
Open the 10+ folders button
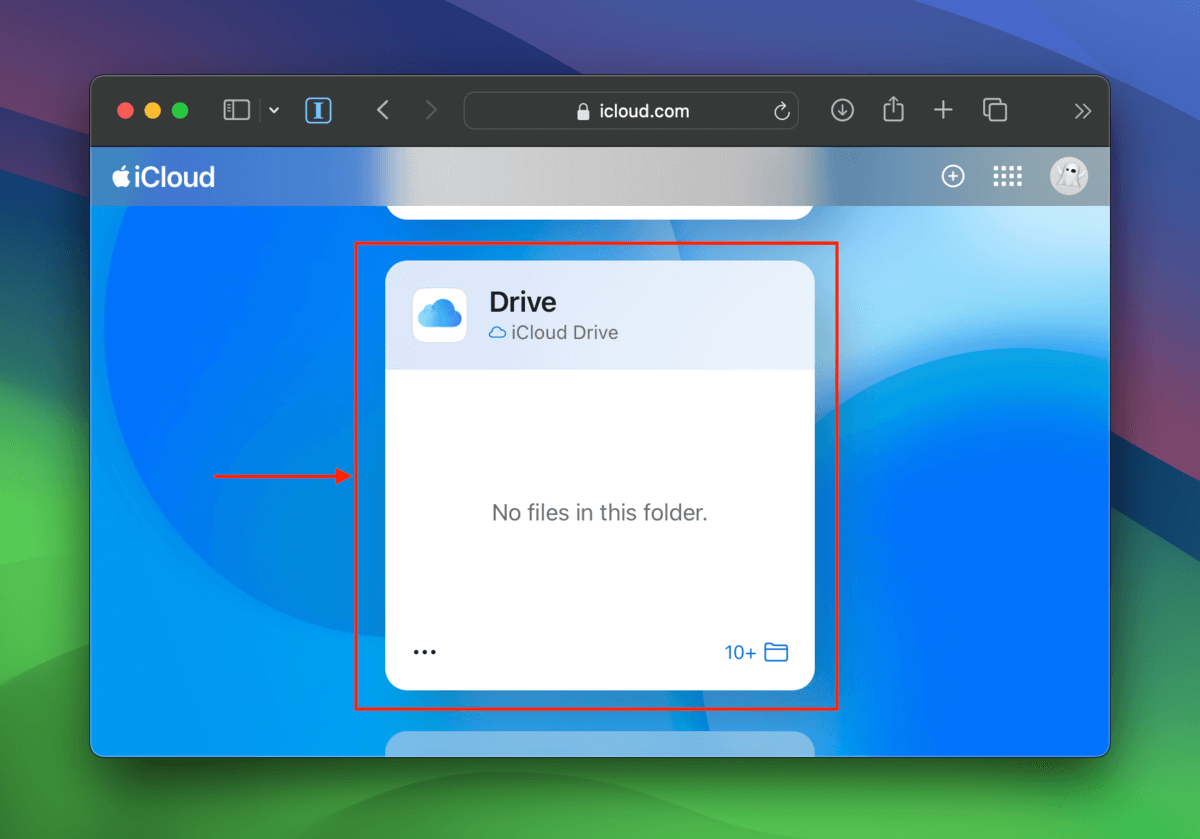click(756, 652)
